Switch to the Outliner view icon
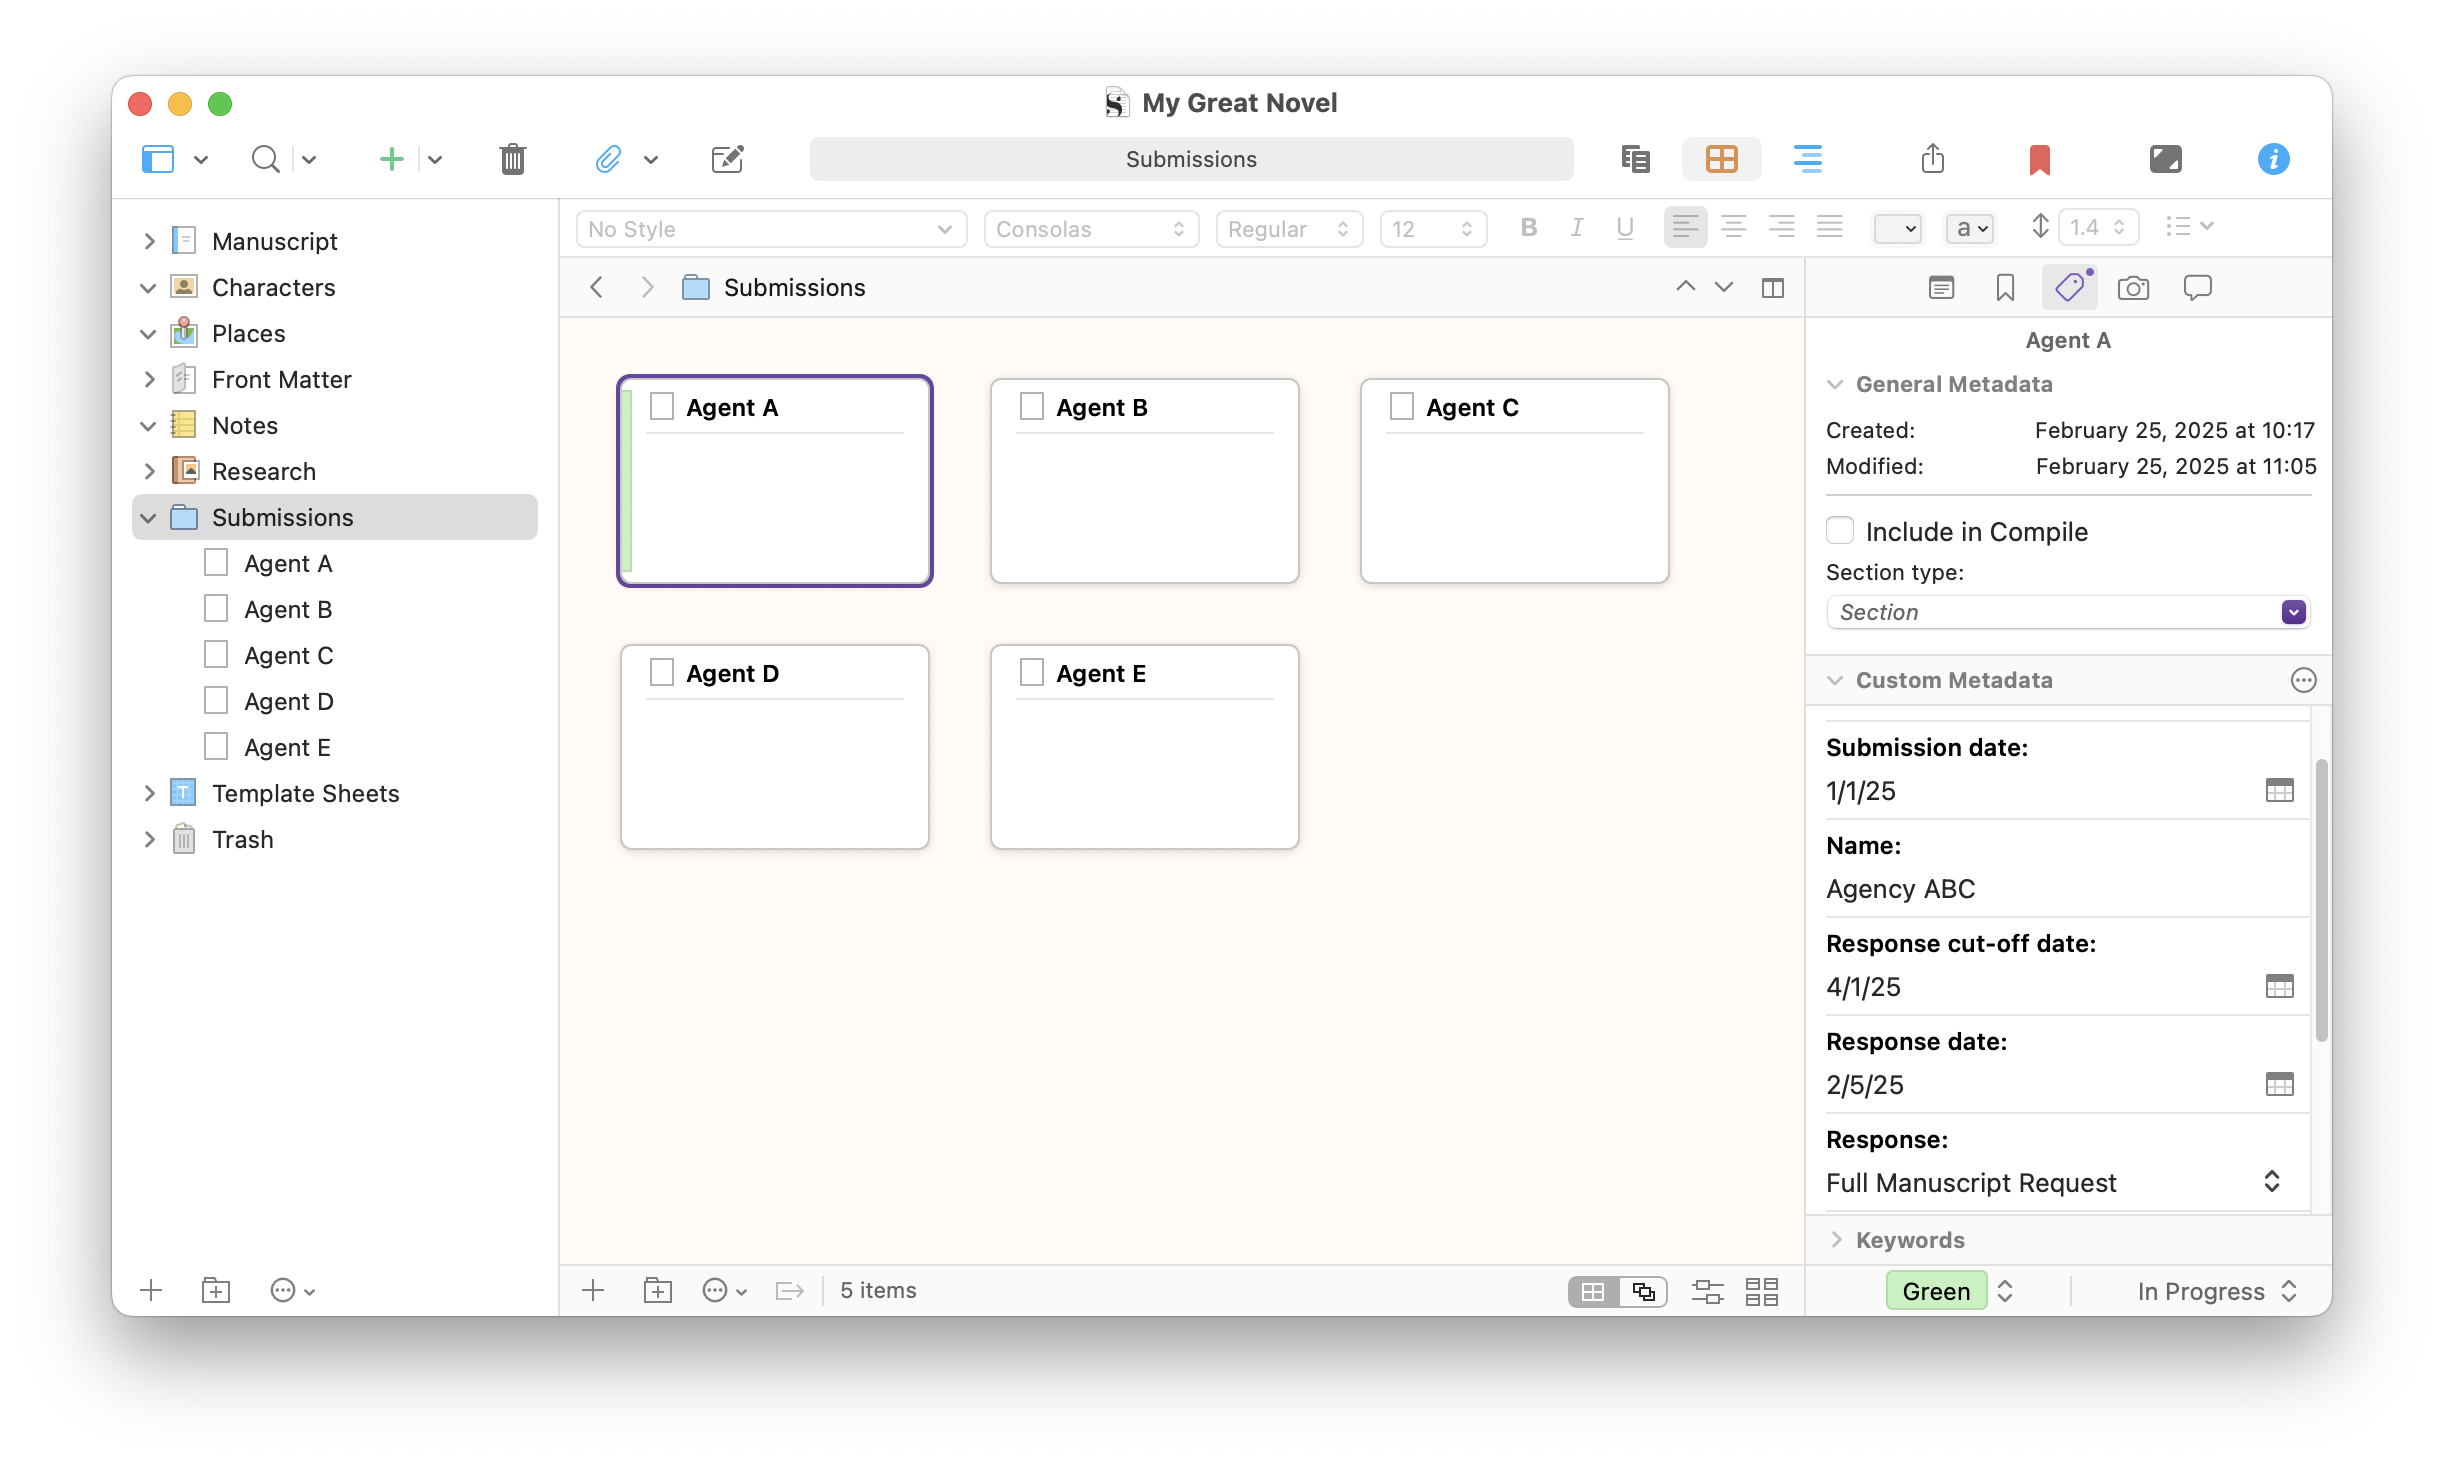The image size is (2444, 1464). click(x=1807, y=159)
